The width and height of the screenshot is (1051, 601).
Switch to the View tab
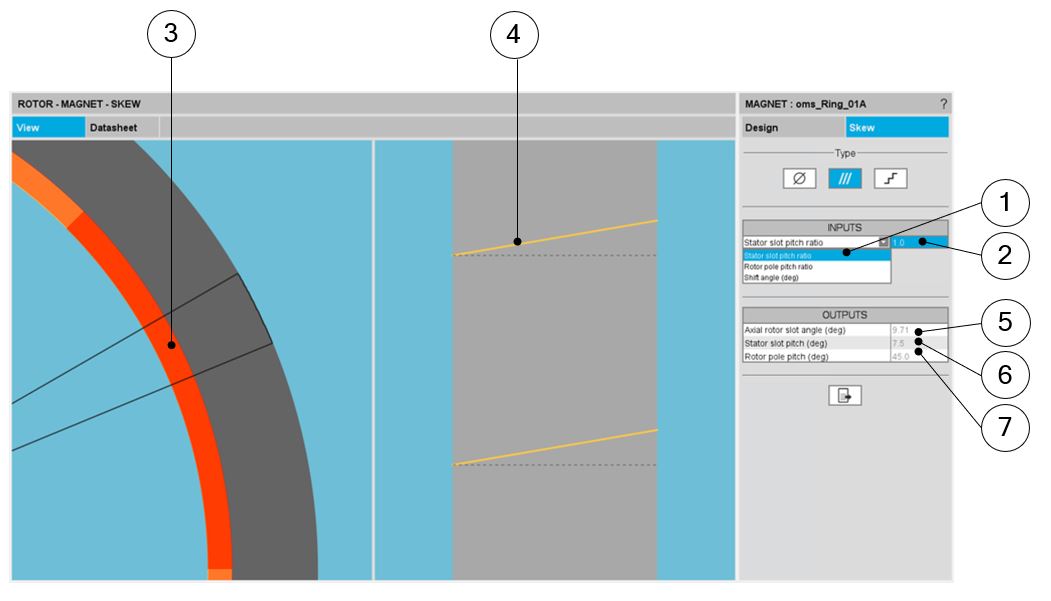coord(48,127)
